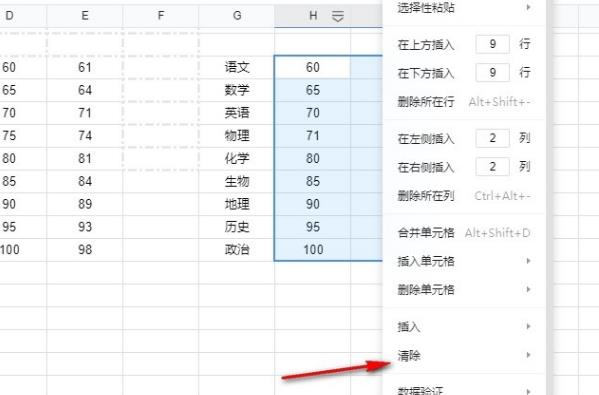The height and width of the screenshot is (395, 599).
Task: Select 合并单元格 menu option
Action: tap(464, 233)
